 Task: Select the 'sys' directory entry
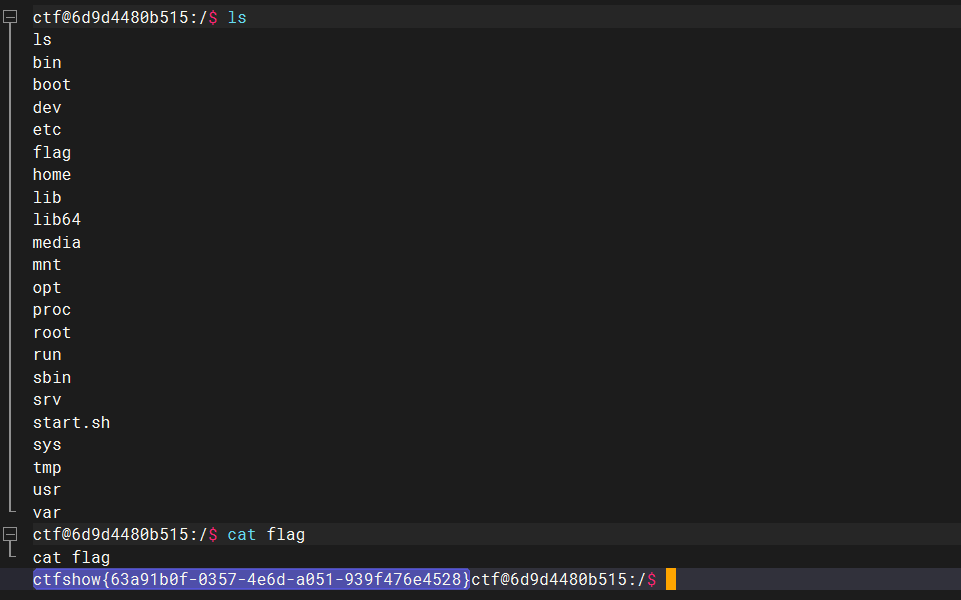pyautogui.click(x=47, y=445)
